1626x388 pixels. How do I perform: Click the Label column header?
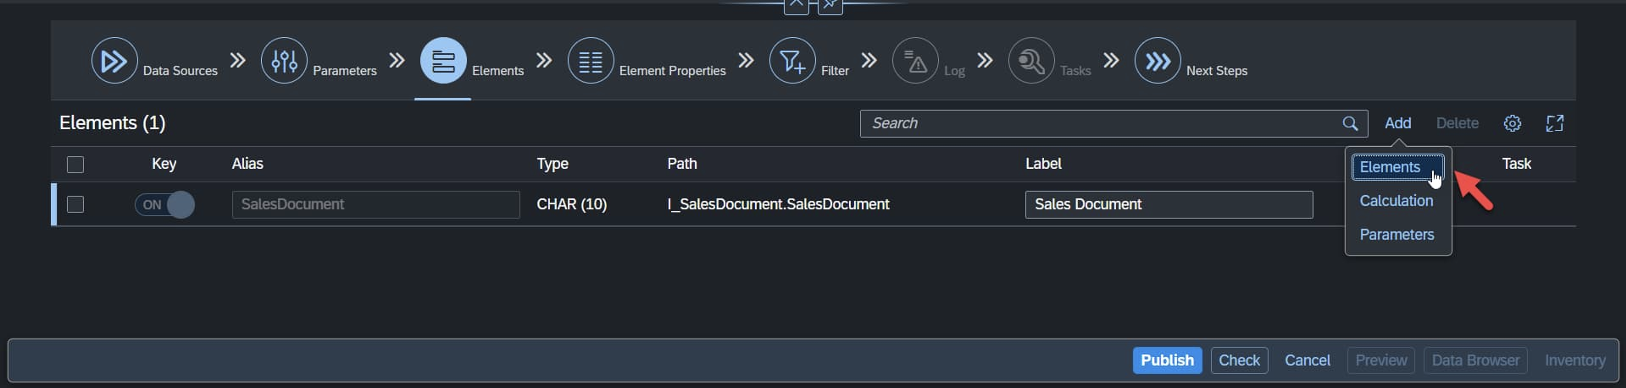[1043, 164]
